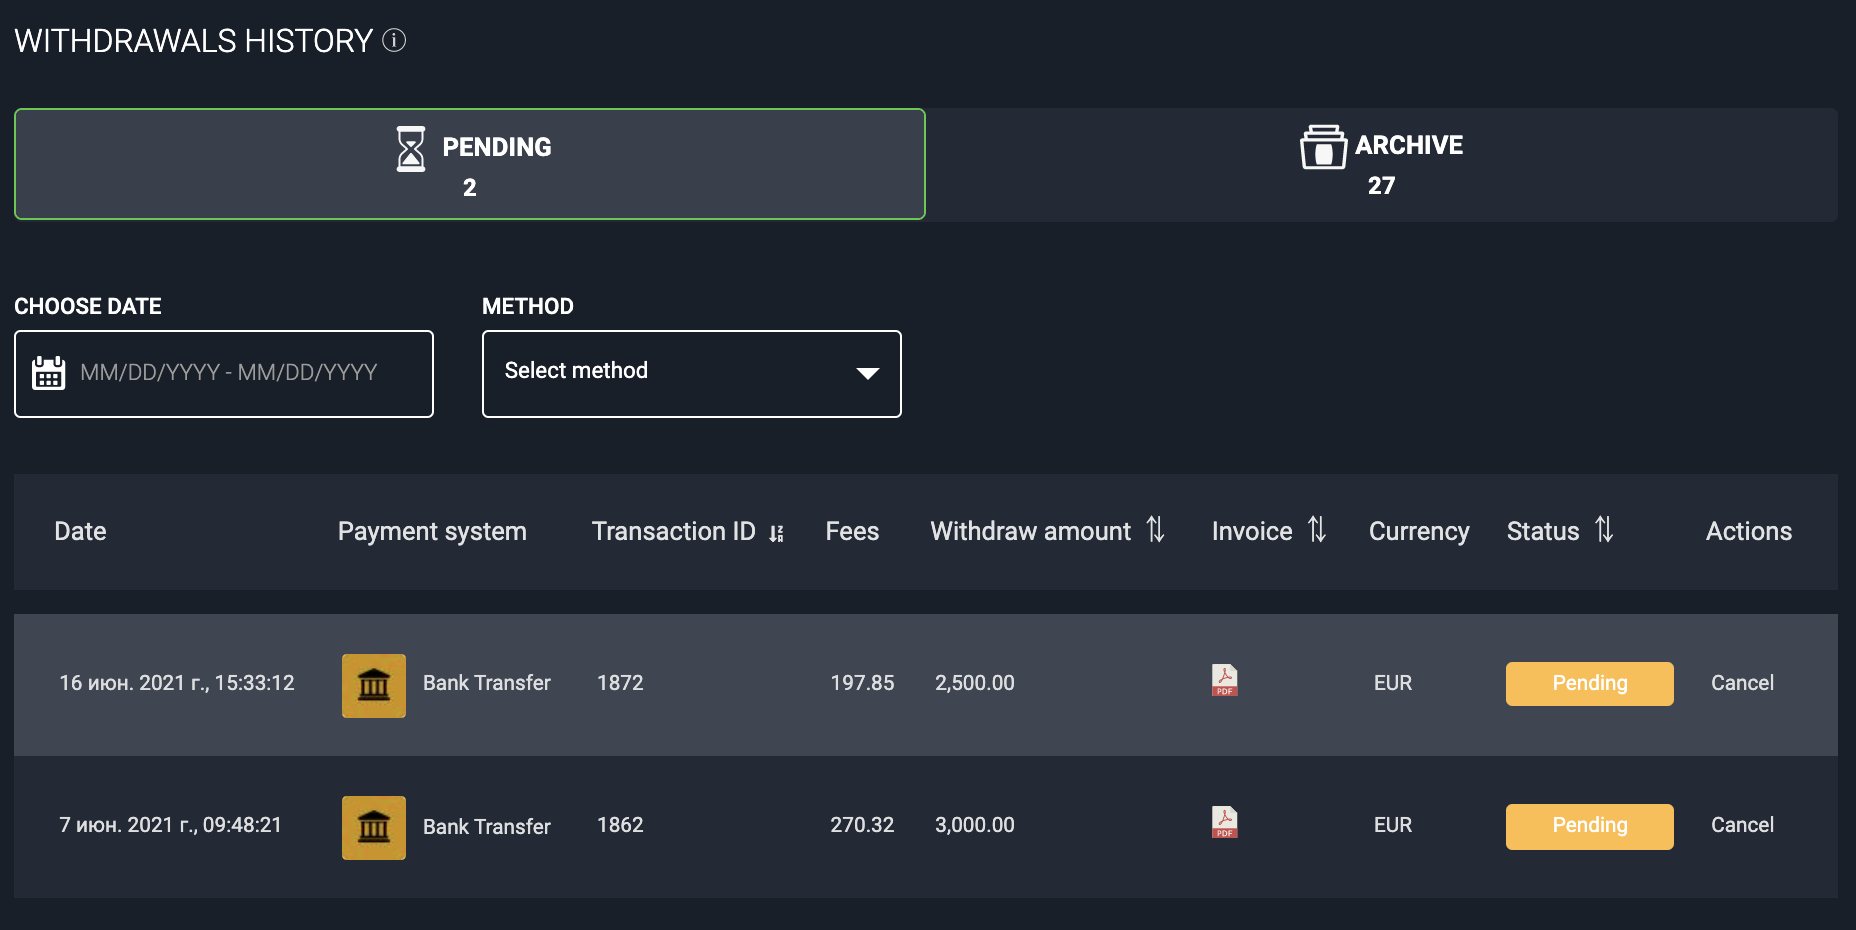
Task: Click the info icon beside Withdrawals History
Action: click(x=394, y=40)
